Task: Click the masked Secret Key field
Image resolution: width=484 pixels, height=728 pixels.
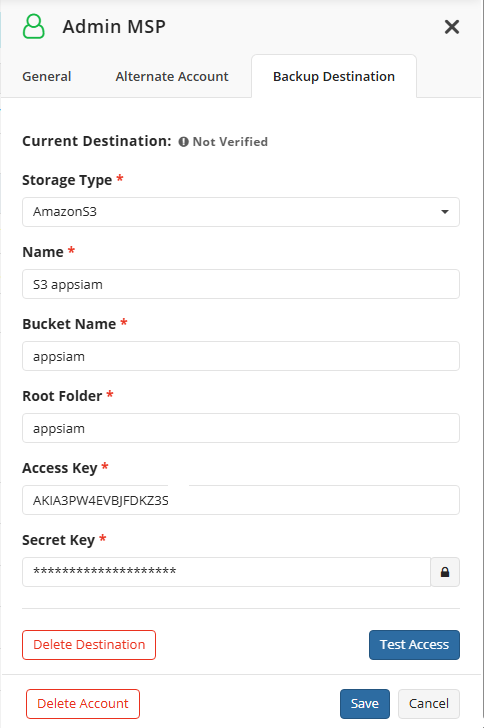Action: [x=227, y=572]
